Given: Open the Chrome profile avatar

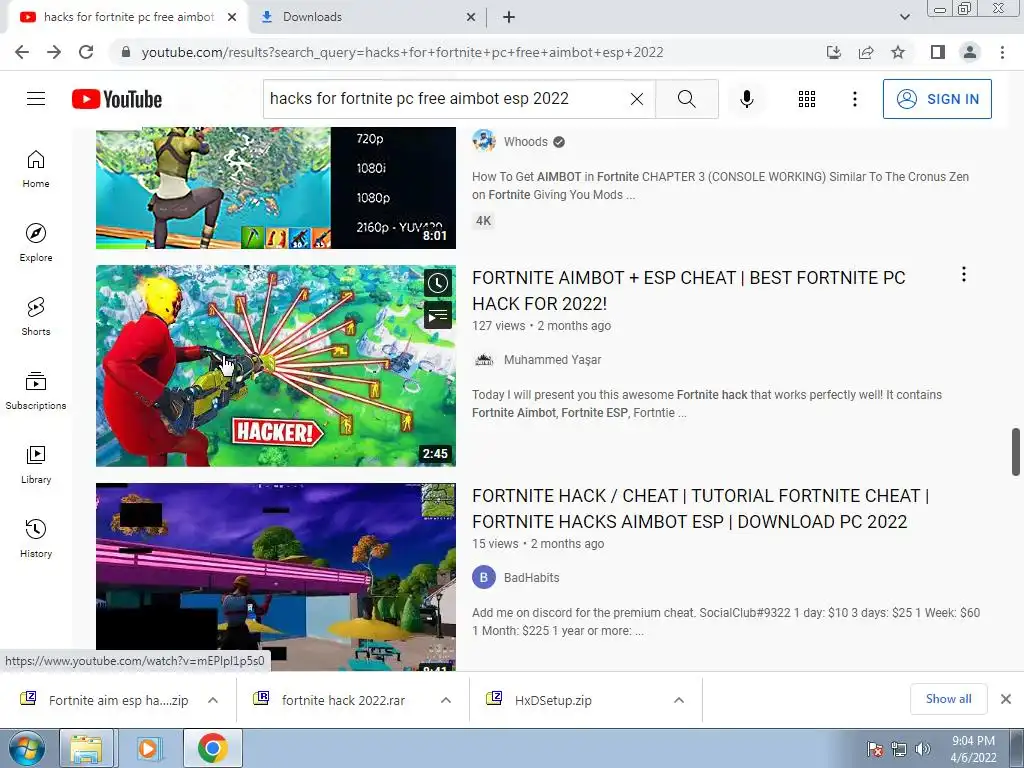Looking at the screenshot, I should click(970, 52).
